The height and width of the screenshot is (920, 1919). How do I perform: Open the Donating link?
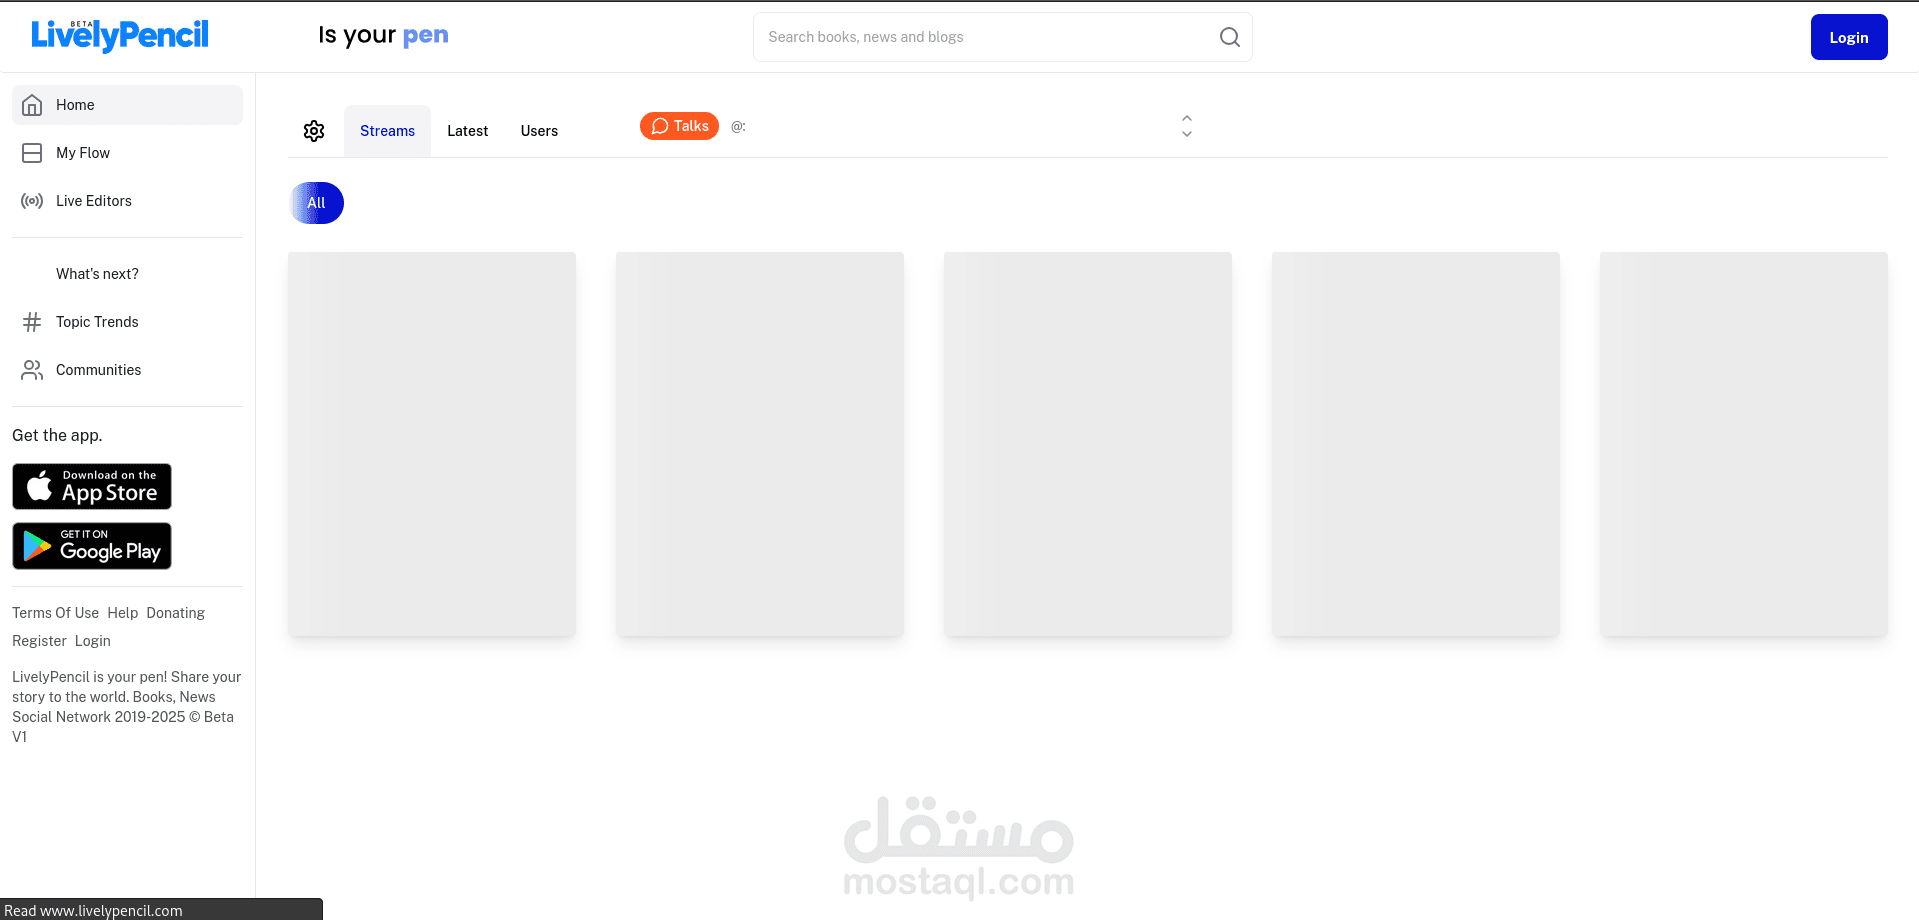click(x=176, y=613)
